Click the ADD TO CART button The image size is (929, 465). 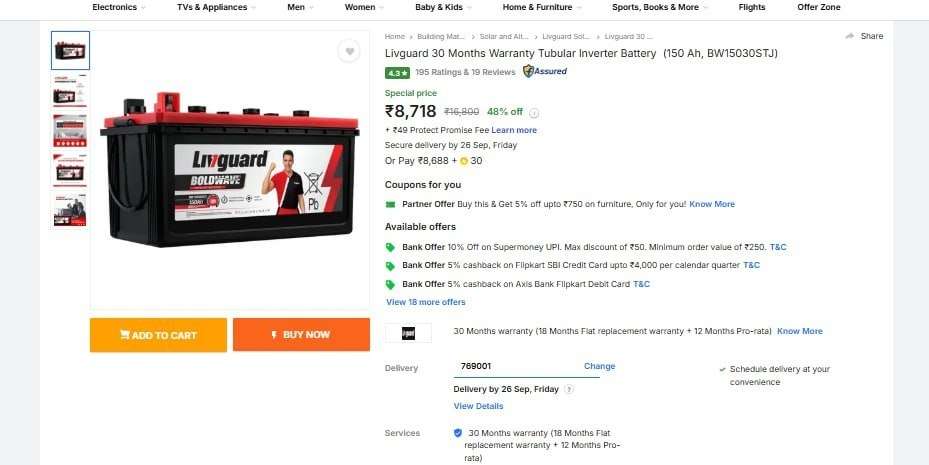158,335
